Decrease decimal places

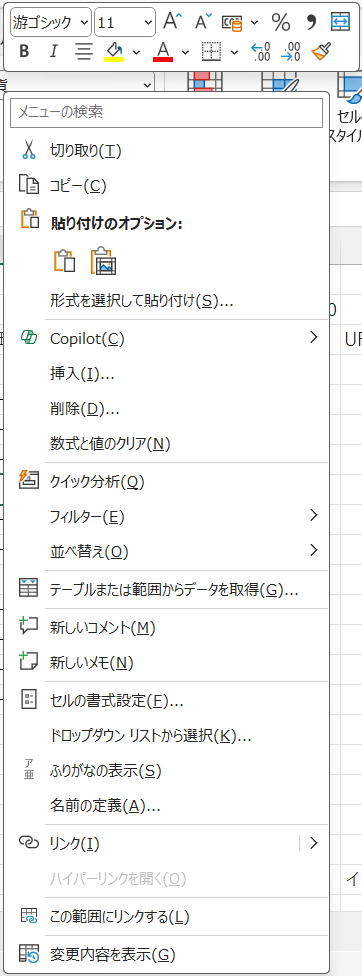click(x=290, y=52)
